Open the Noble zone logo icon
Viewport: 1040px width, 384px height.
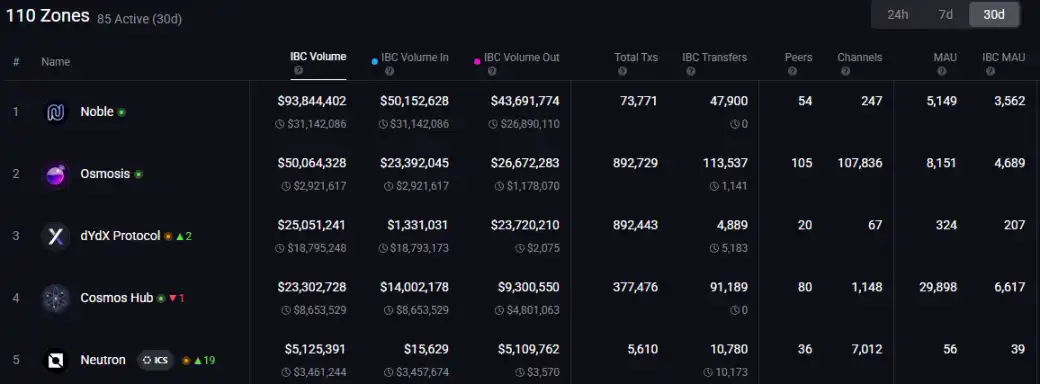56,113
